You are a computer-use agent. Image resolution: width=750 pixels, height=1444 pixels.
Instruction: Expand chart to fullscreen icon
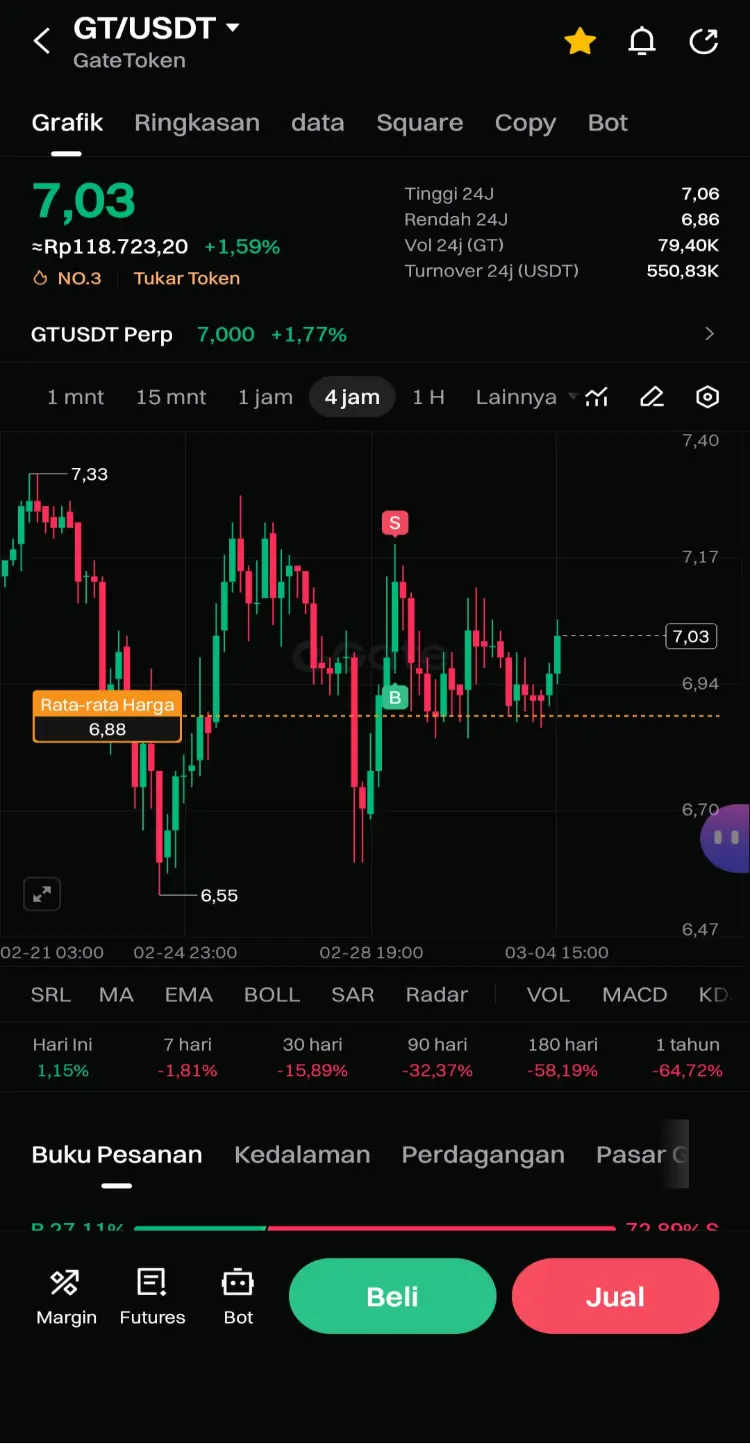pyautogui.click(x=42, y=894)
